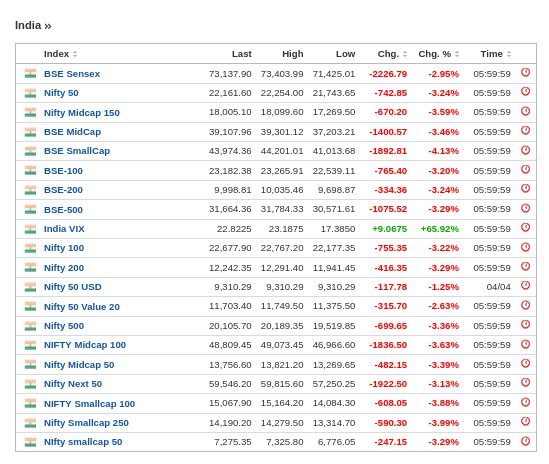The height and width of the screenshot is (464, 549).
Task: Open the Nifty Next 50 link
Action: click(x=73, y=384)
